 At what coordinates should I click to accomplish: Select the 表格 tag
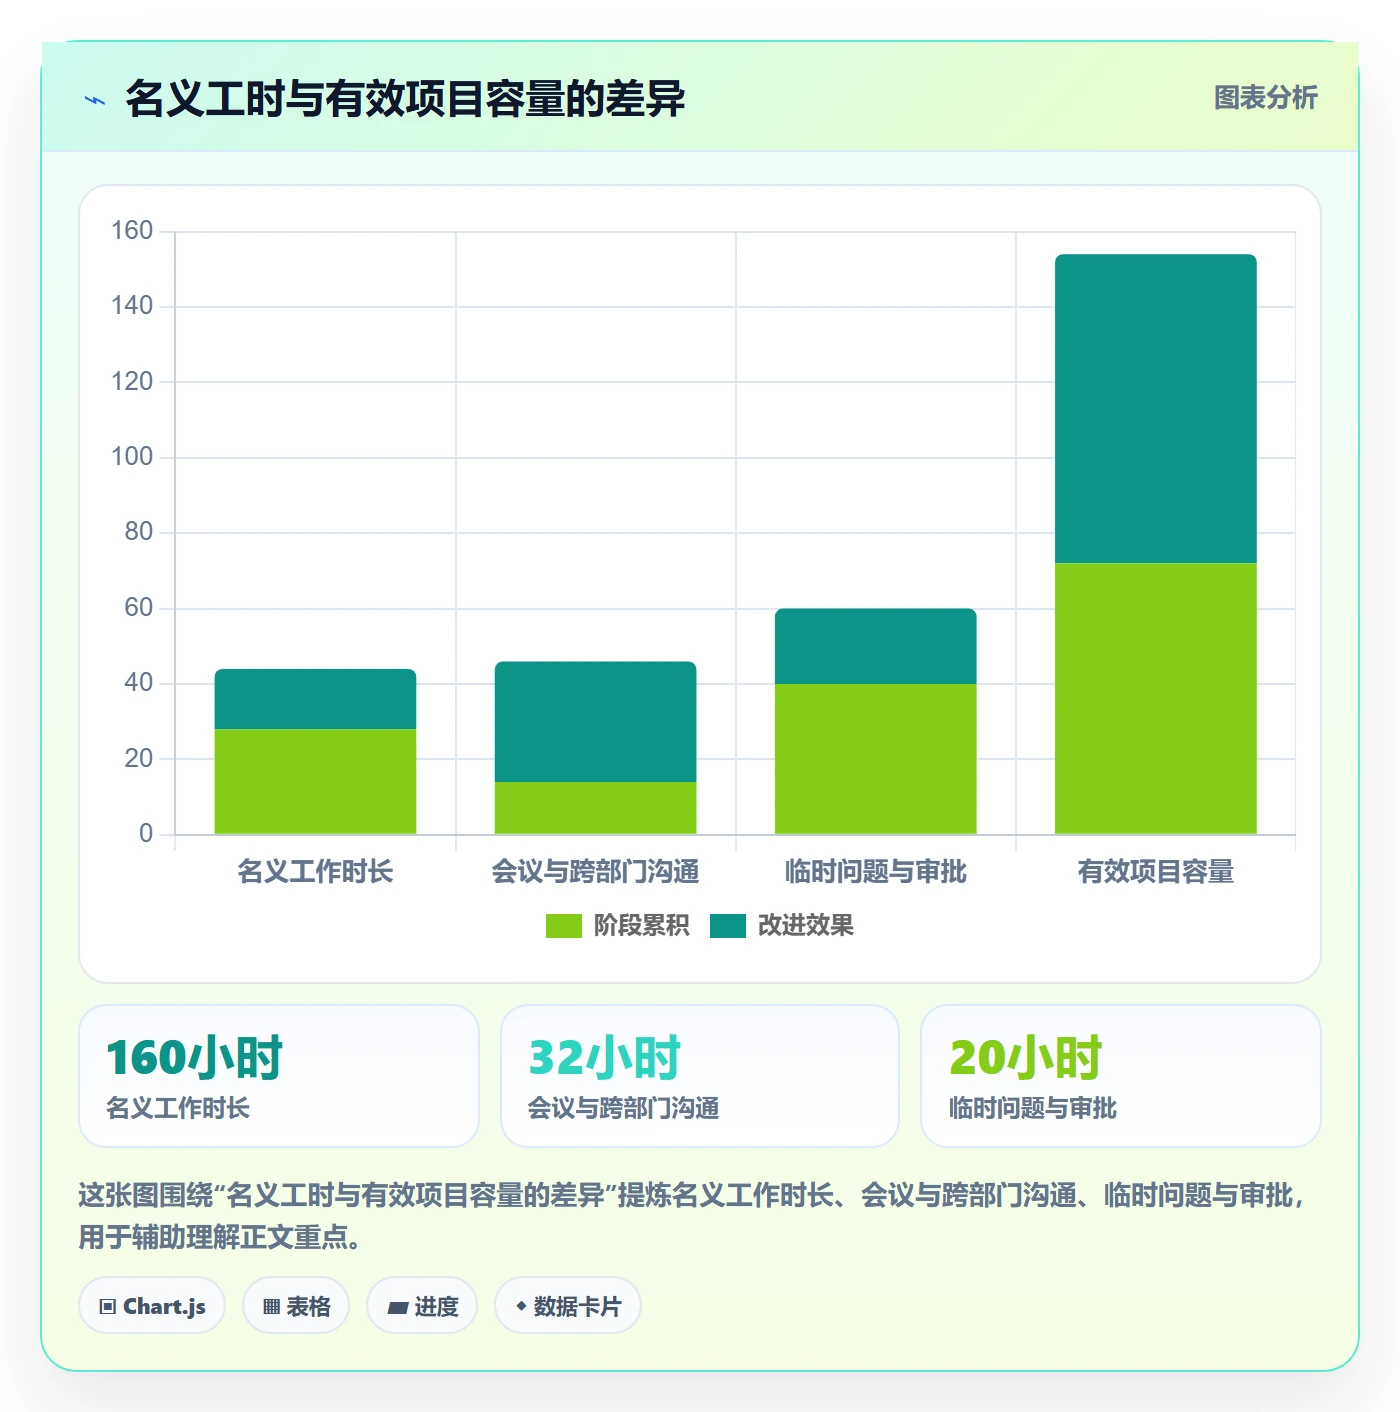(296, 1306)
